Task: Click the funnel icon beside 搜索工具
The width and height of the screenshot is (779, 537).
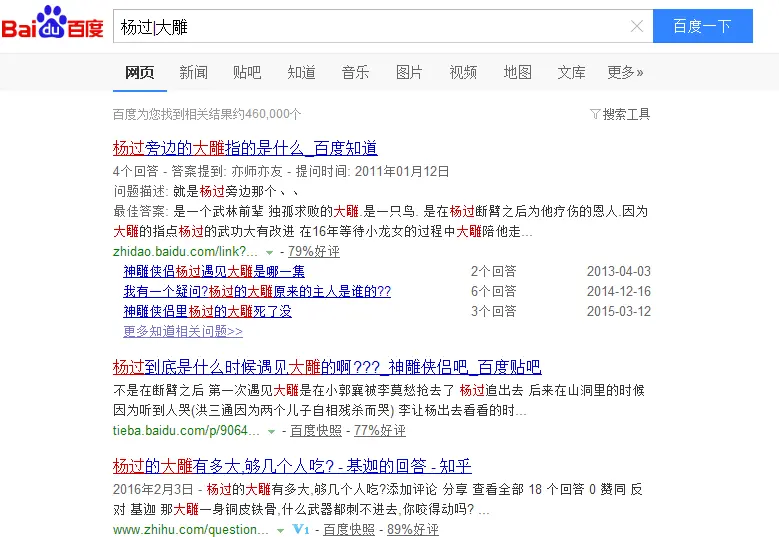Action: tap(595, 114)
